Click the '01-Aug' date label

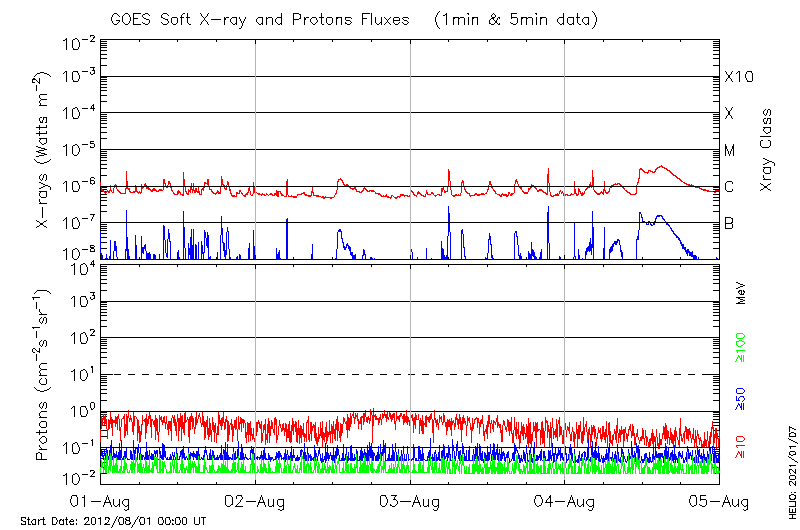(102, 499)
